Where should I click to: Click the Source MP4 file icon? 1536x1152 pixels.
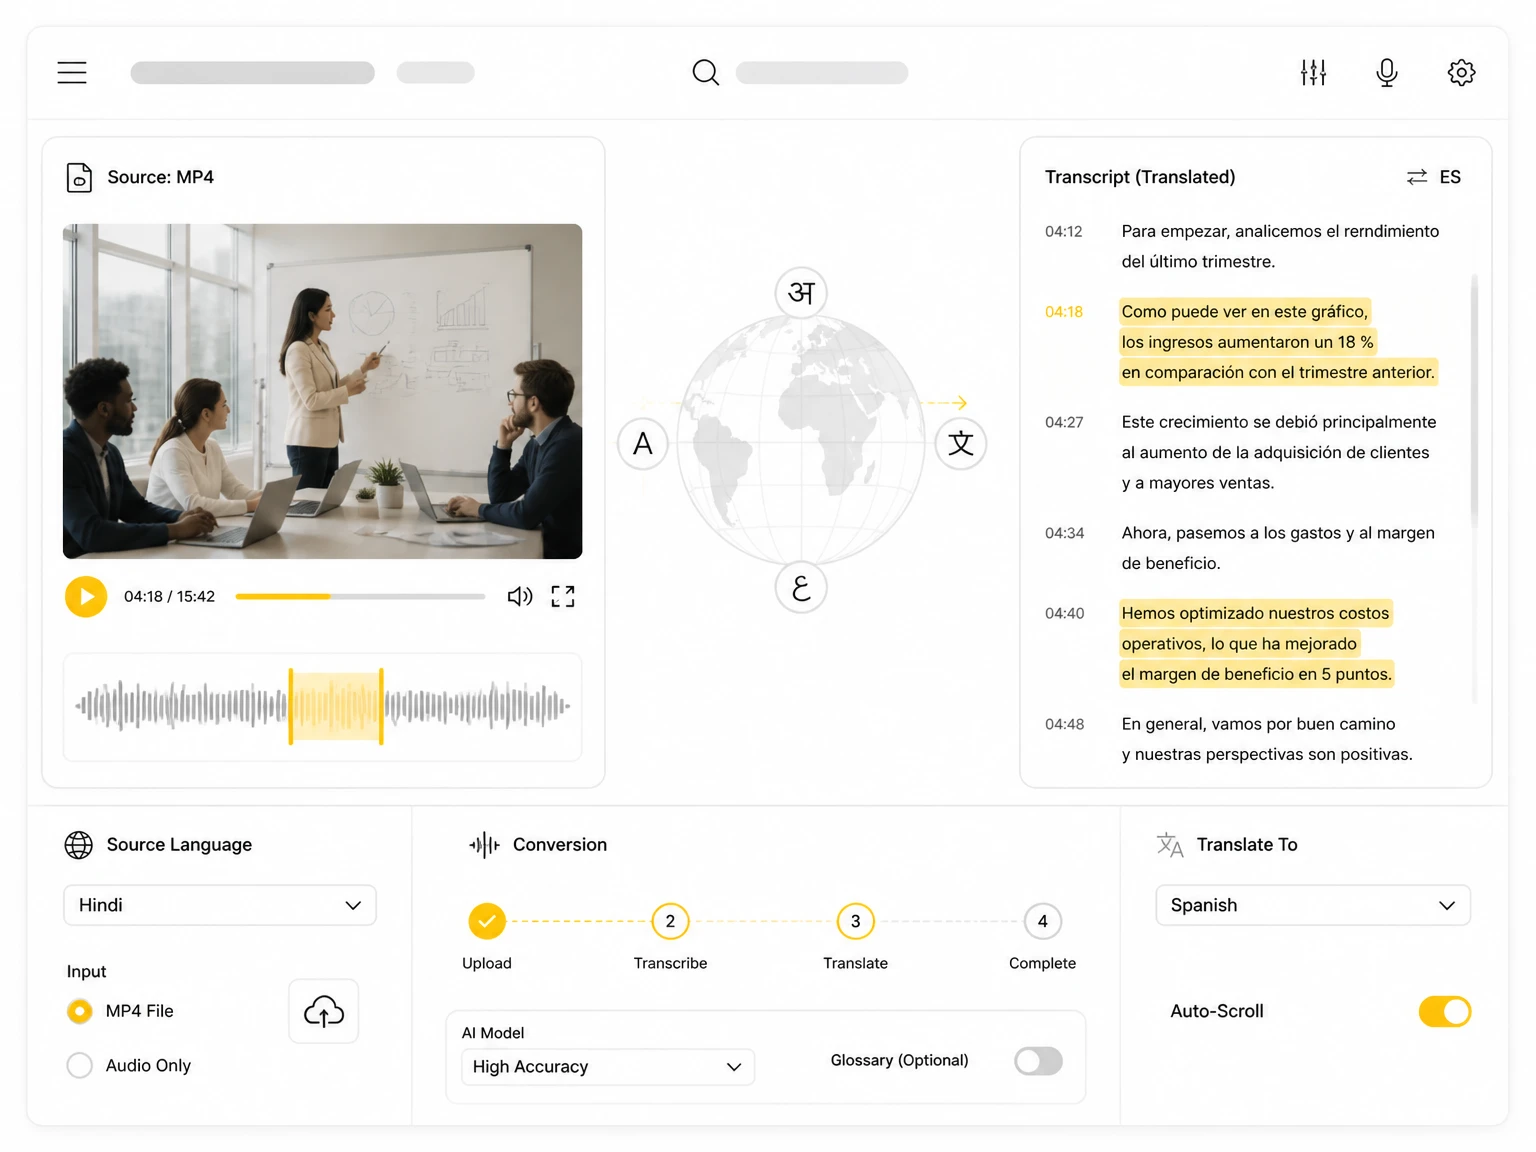(x=79, y=177)
